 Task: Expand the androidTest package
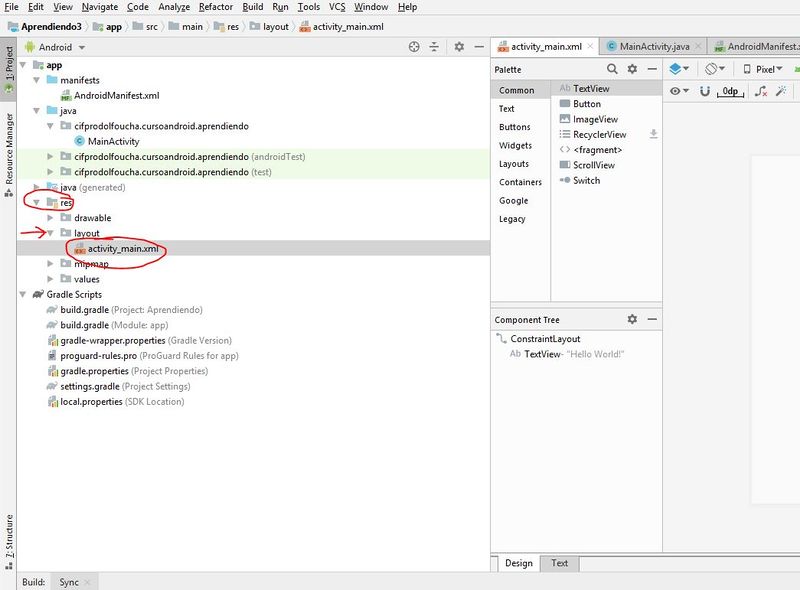50,157
